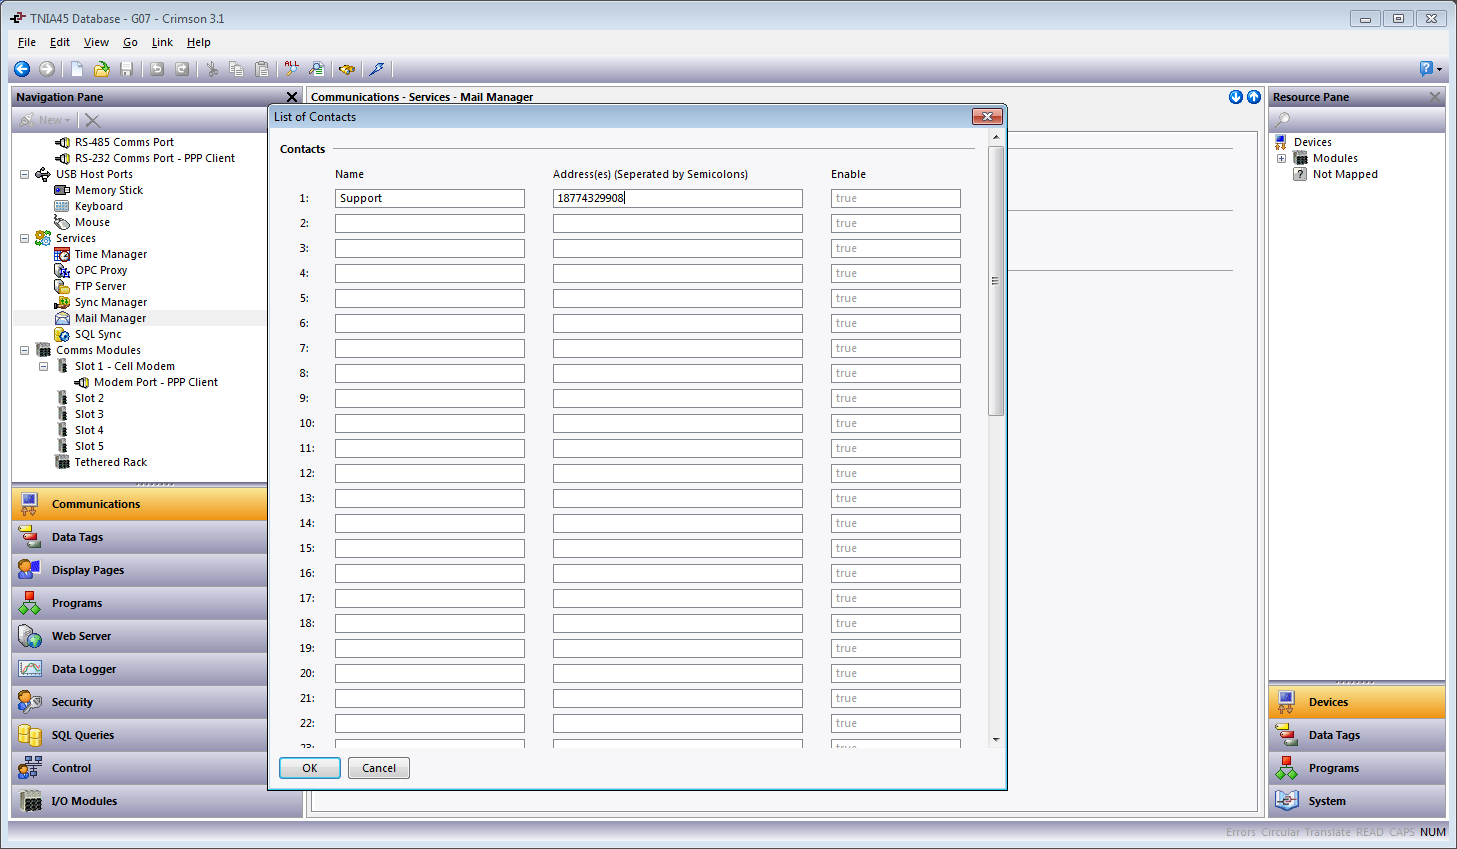This screenshot has width=1457, height=849.
Task: Open Web Server category
Action: pyautogui.click(x=140, y=636)
